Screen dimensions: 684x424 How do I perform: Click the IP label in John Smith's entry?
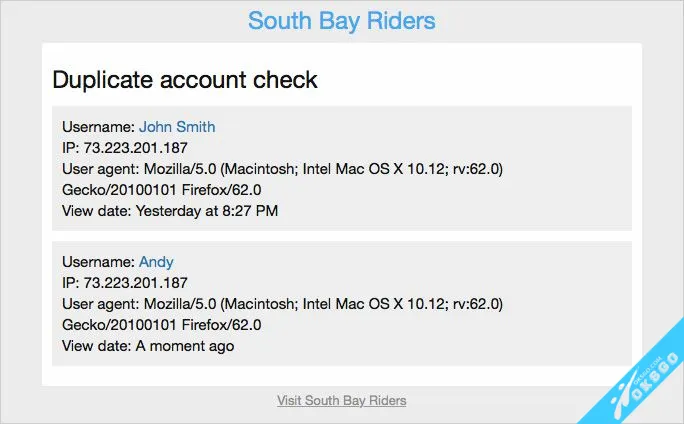coord(70,148)
